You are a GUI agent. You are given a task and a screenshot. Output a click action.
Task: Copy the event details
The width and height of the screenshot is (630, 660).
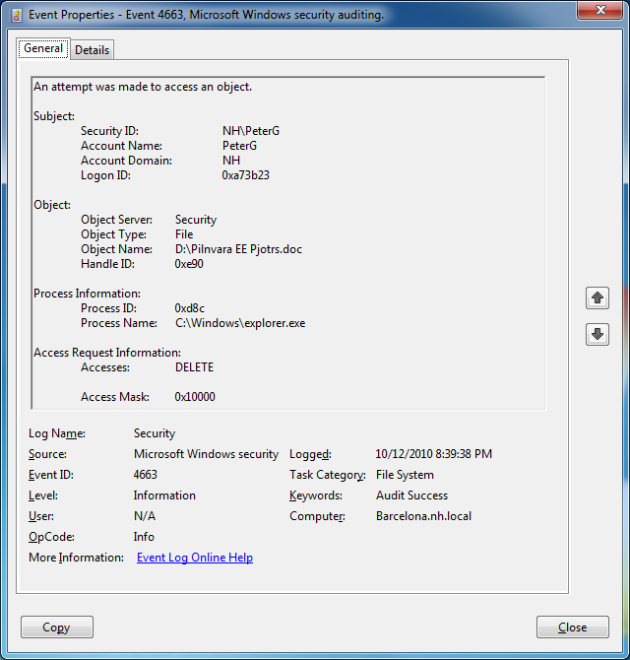(57, 627)
